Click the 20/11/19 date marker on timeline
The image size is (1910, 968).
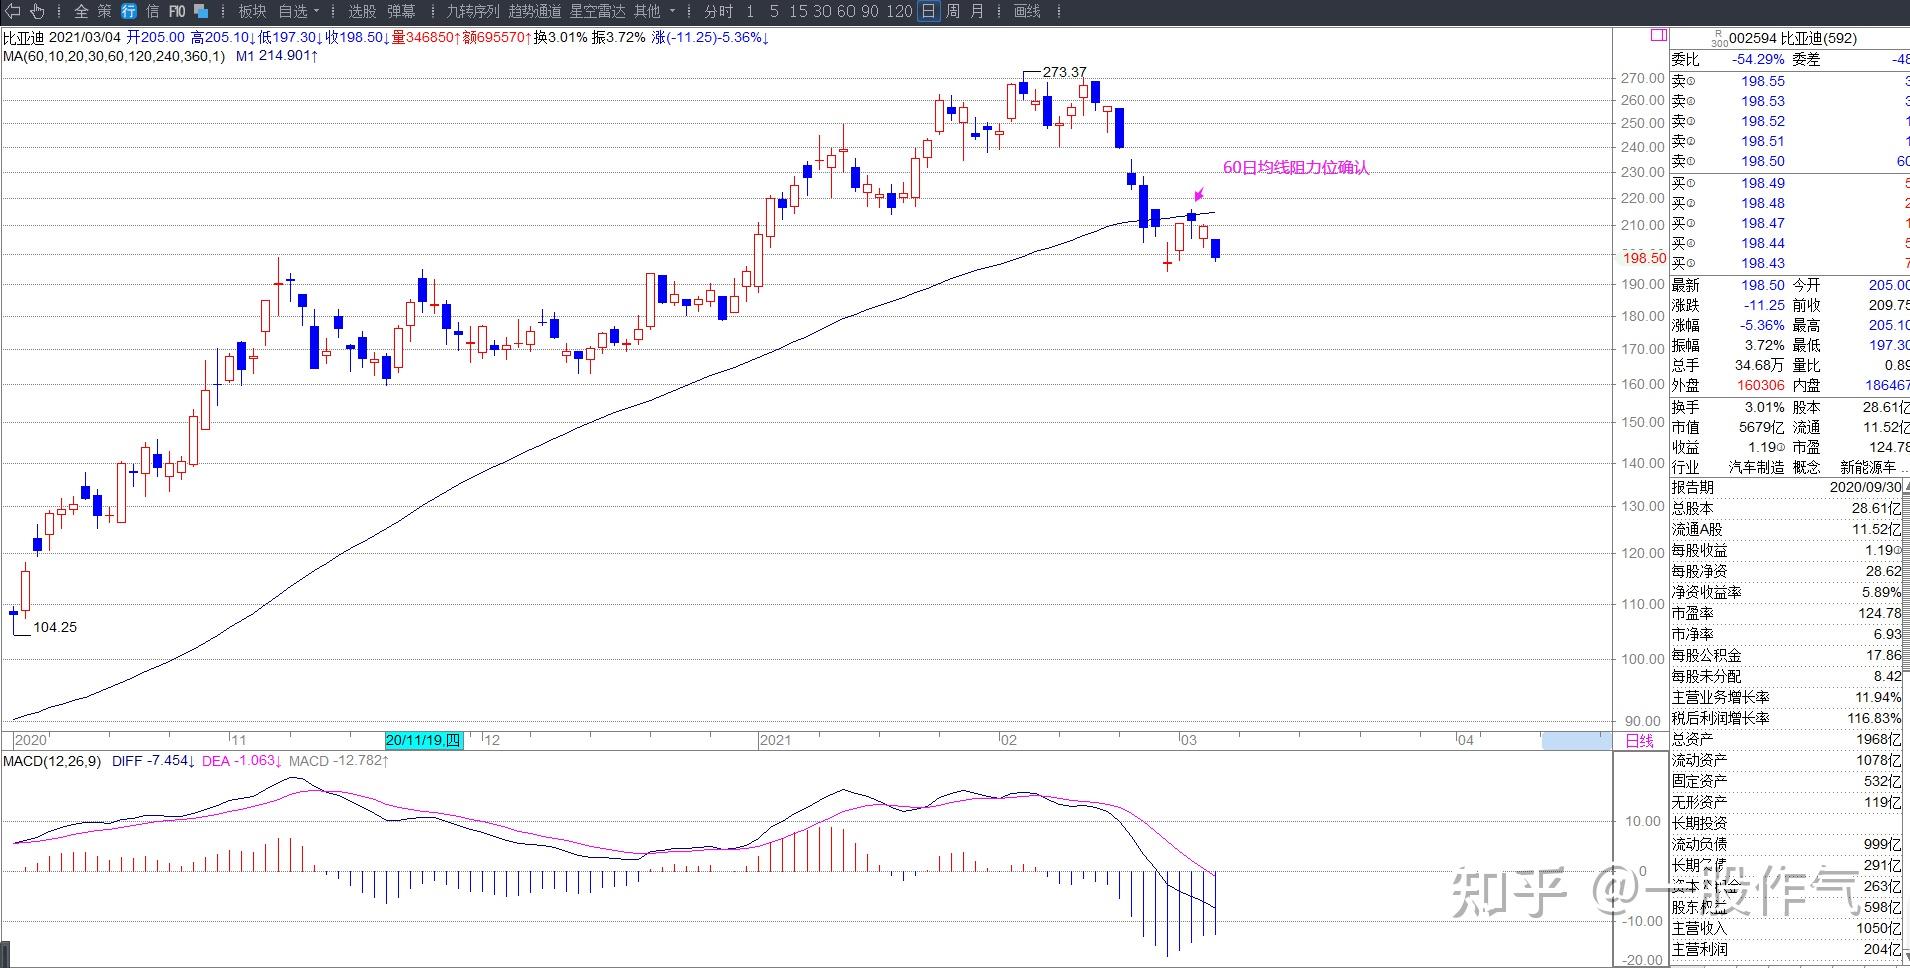click(424, 741)
